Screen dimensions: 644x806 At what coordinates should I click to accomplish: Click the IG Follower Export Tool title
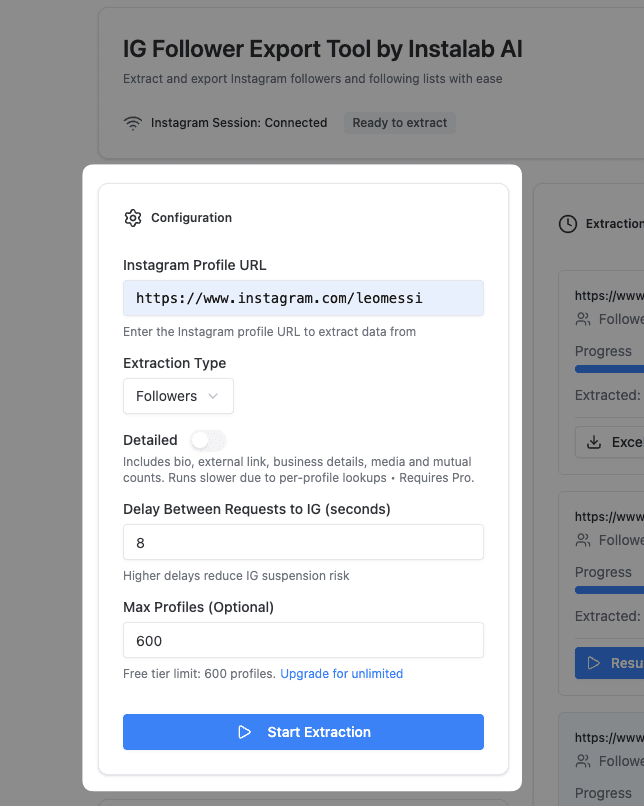click(x=323, y=50)
